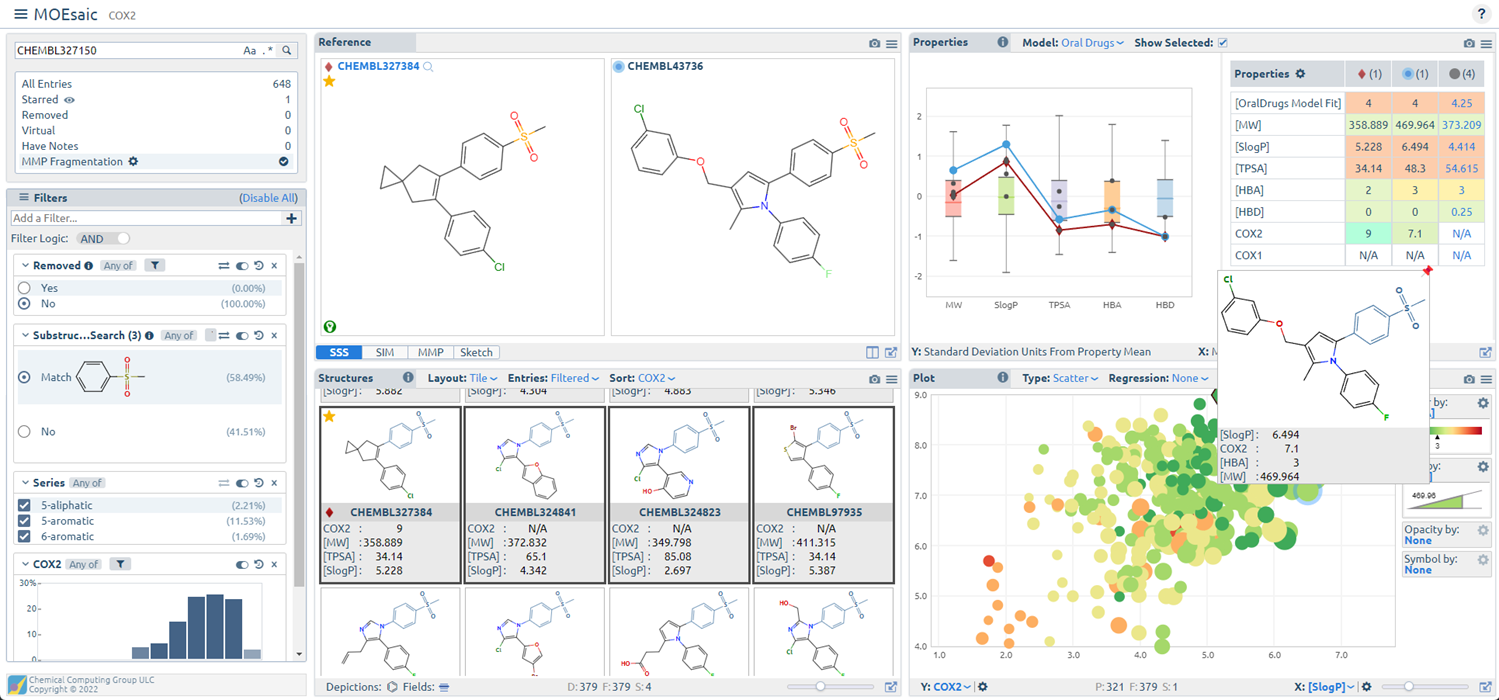Open Properties table gear settings
This screenshot has width=1499, height=700.
[x=1300, y=74]
